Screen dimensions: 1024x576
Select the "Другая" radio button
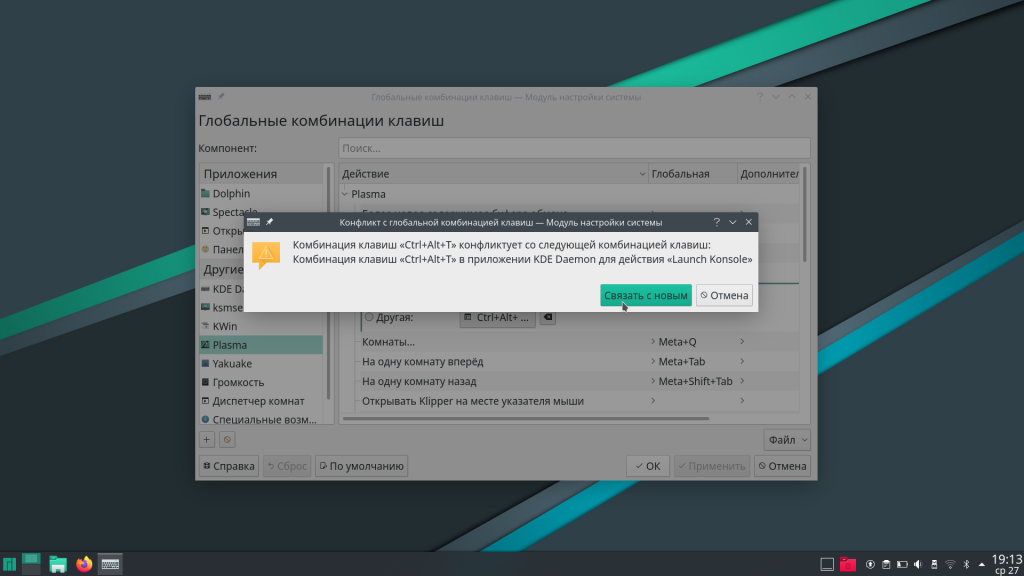[369, 317]
